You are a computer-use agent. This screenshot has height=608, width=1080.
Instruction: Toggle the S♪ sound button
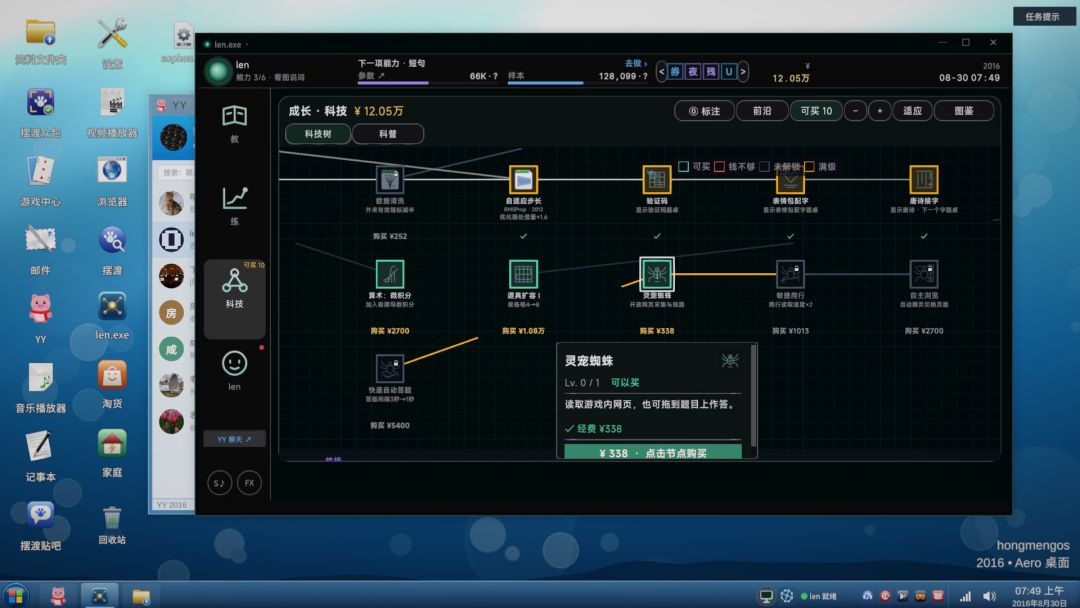[219, 483]
